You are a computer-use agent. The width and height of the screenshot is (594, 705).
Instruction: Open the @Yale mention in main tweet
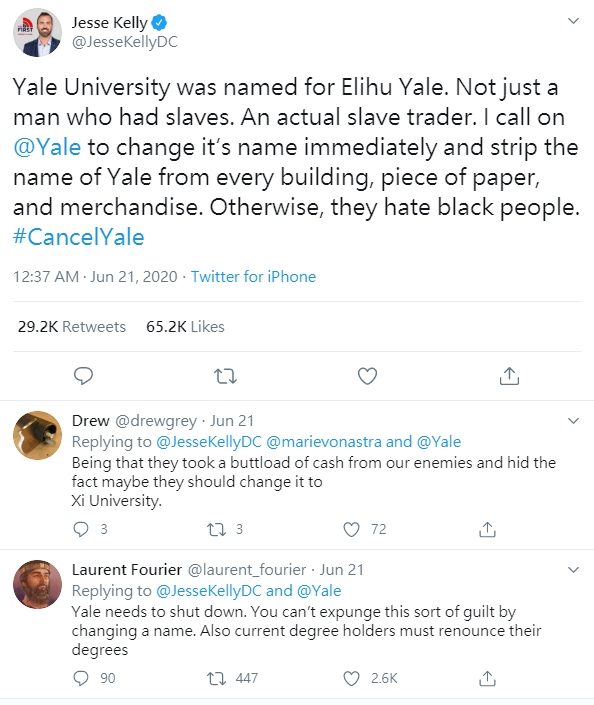point(47,147)
